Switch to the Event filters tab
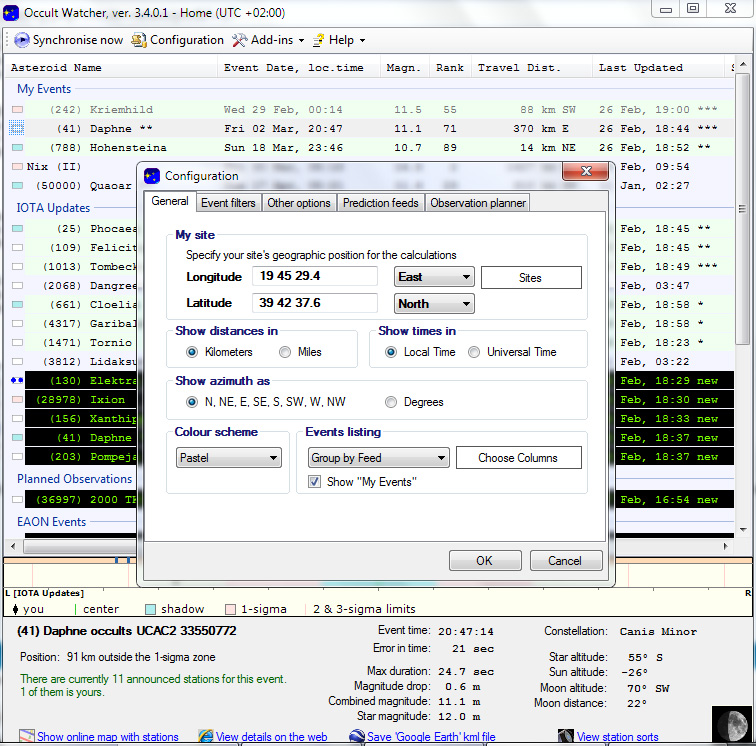This screenshot has height=746, width=756. pos(228,203)
